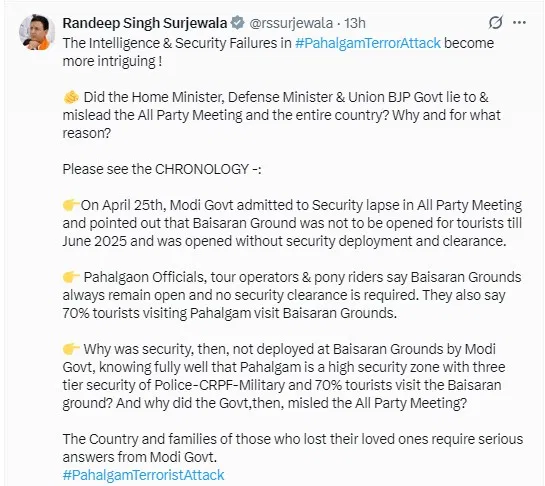Click the blue verified badge icon
This screenshot has height=486, width=545.
(238, 23)
